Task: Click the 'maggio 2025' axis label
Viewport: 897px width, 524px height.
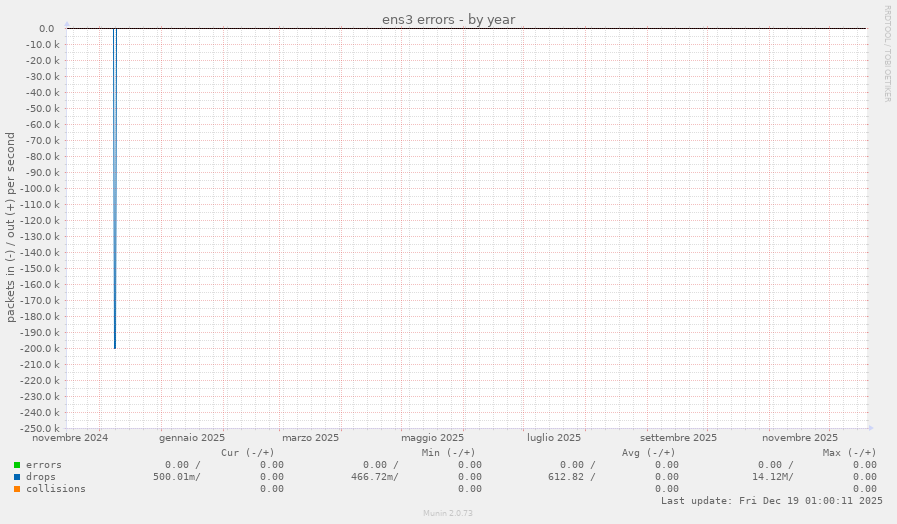Action: click(x=432, y=438)
